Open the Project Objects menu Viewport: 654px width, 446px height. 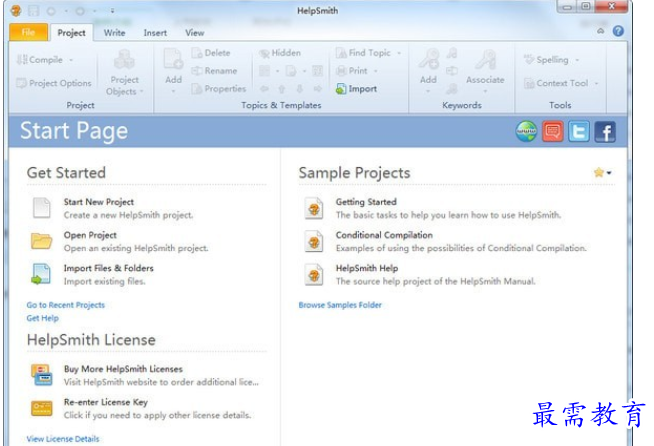click(x=124, y=72)
